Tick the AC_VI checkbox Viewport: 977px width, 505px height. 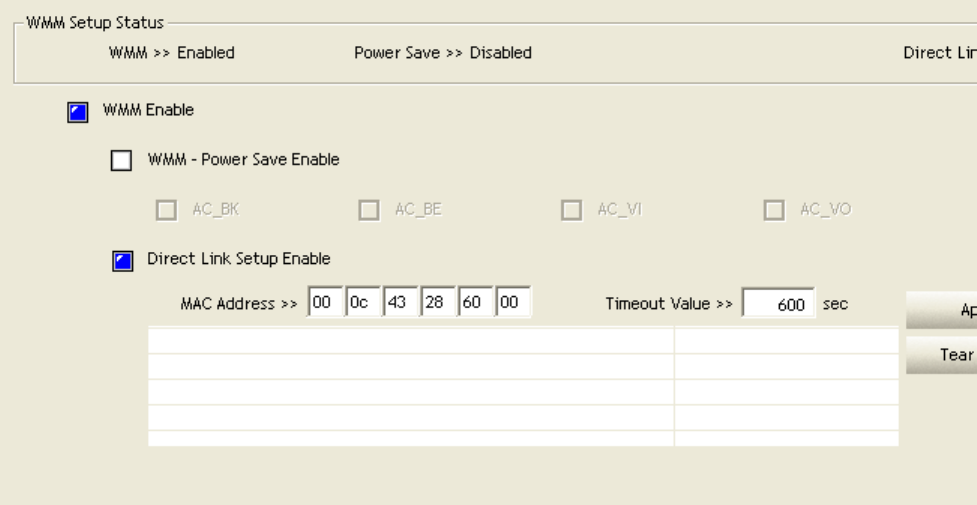(572, 210)
